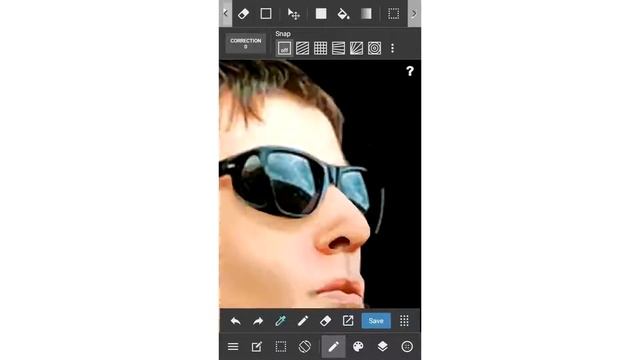
Task: Enable horizontal perspective snap guide
Action: tap(338, 49)
